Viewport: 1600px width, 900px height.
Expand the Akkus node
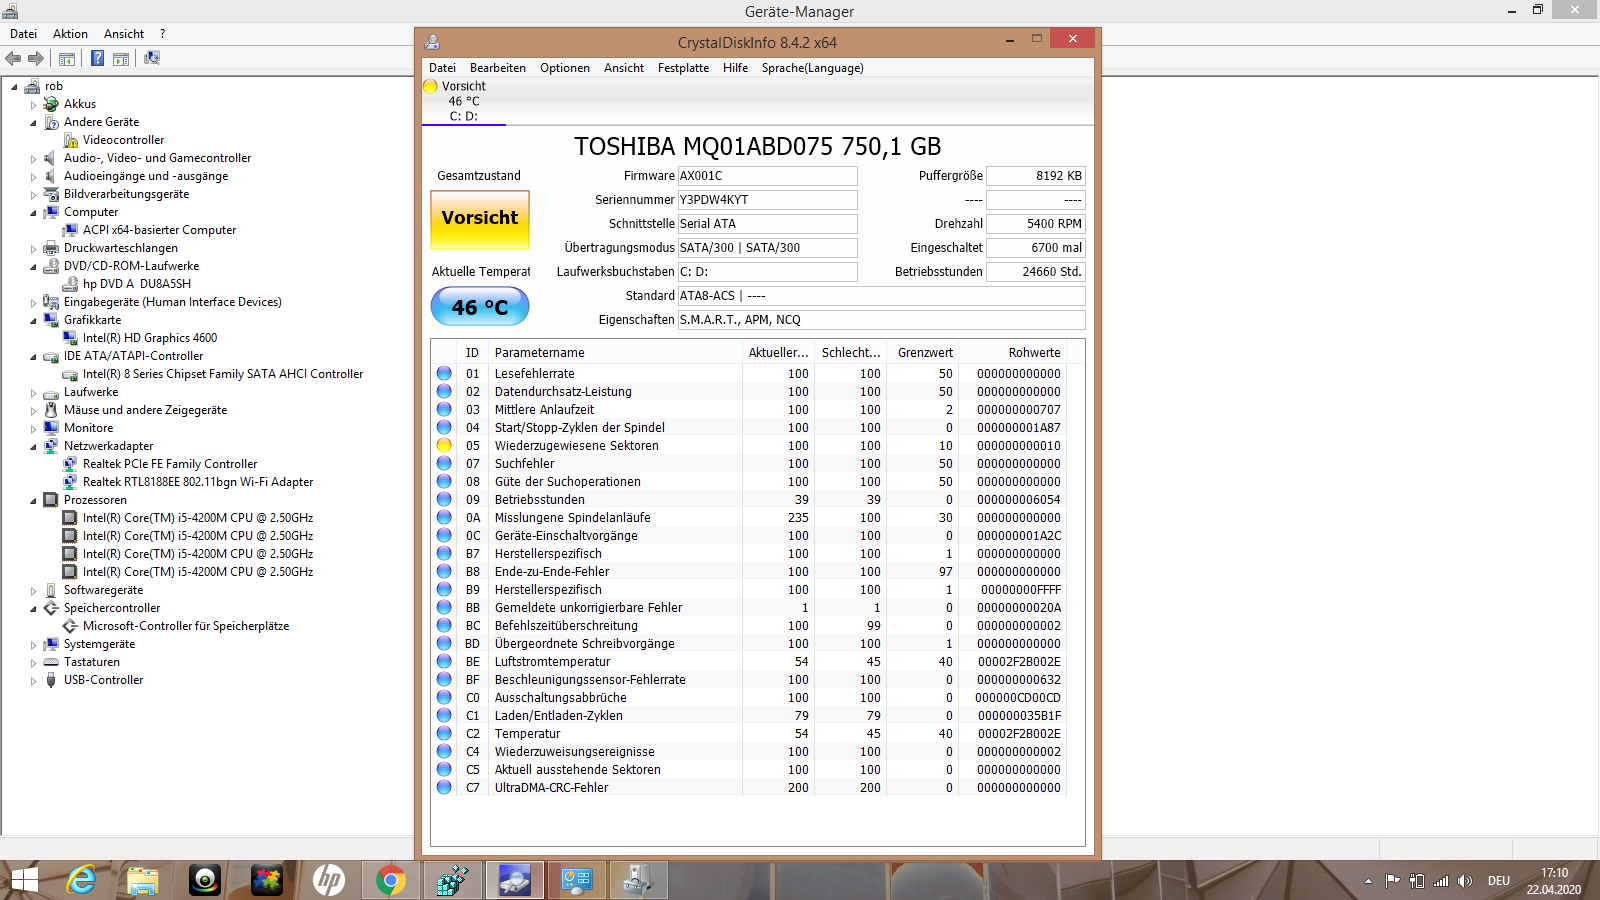click(x=33, y=104)
